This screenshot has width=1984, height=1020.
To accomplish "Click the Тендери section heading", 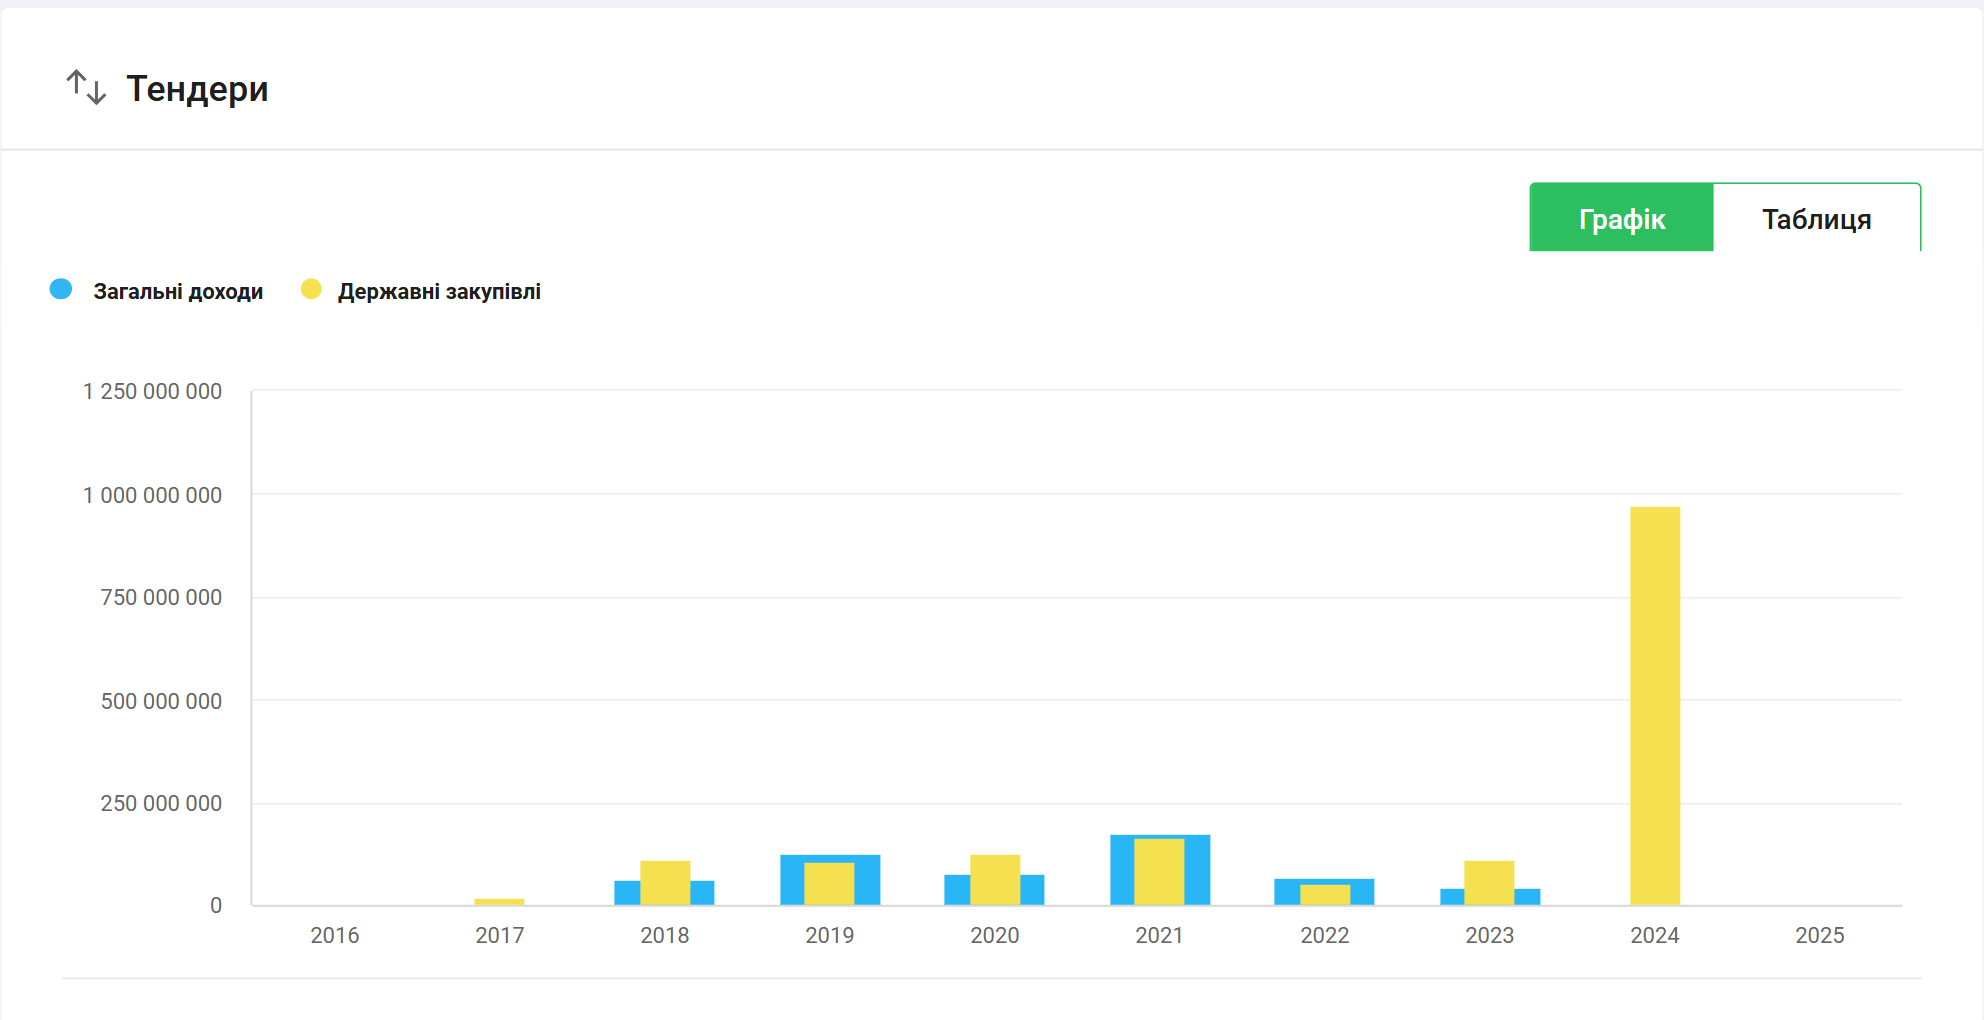I will coord(197,89).
